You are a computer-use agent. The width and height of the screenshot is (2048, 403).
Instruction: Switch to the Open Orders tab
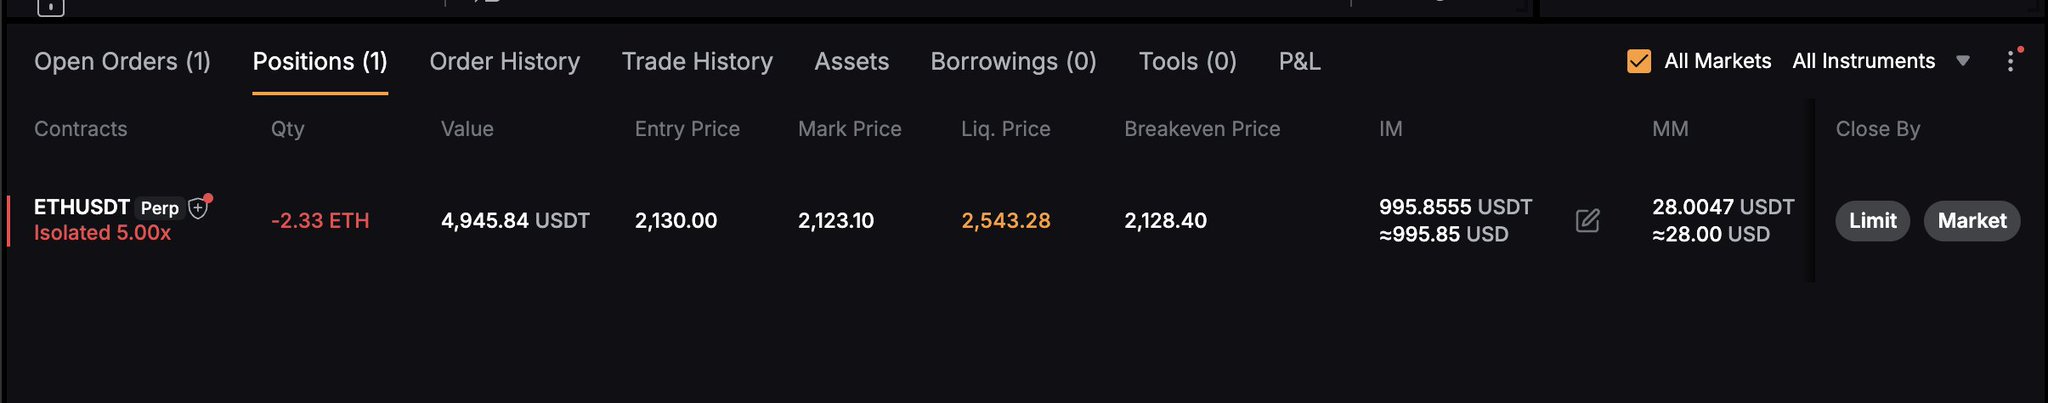pos(122,62)
